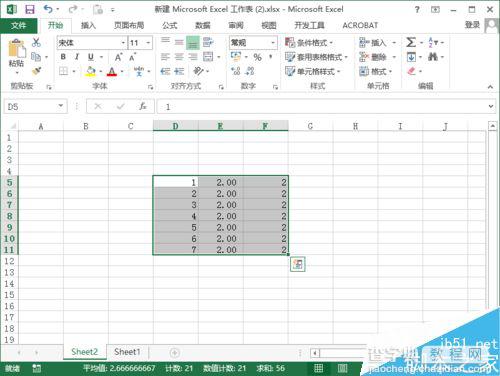Click the Fill down arrow icon
This screenshot has height=376, width=500.
[411, 57]
